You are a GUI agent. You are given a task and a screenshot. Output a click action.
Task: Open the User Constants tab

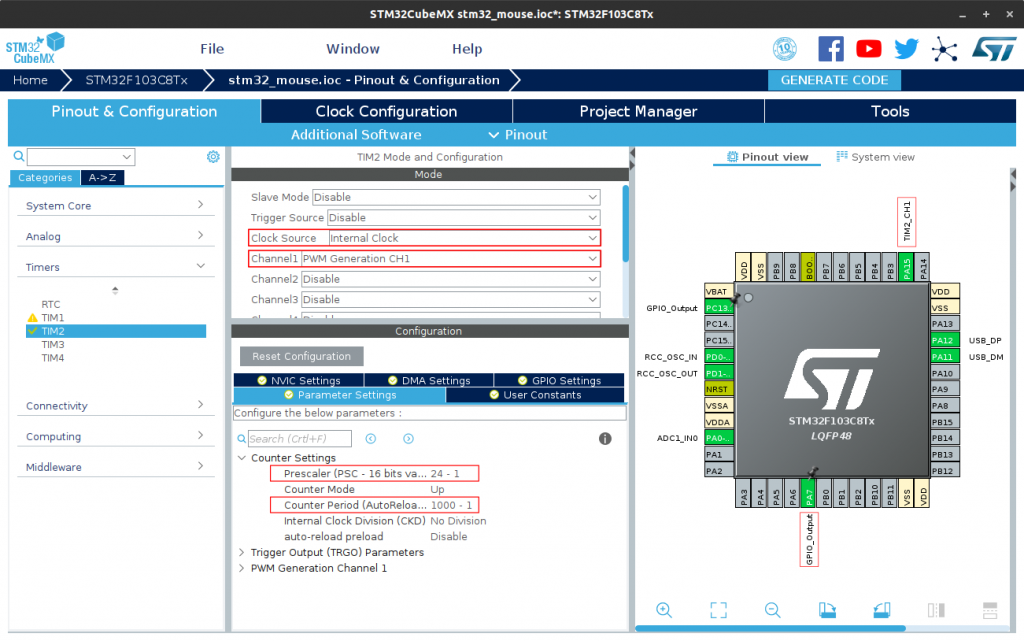tap(535, 395)
